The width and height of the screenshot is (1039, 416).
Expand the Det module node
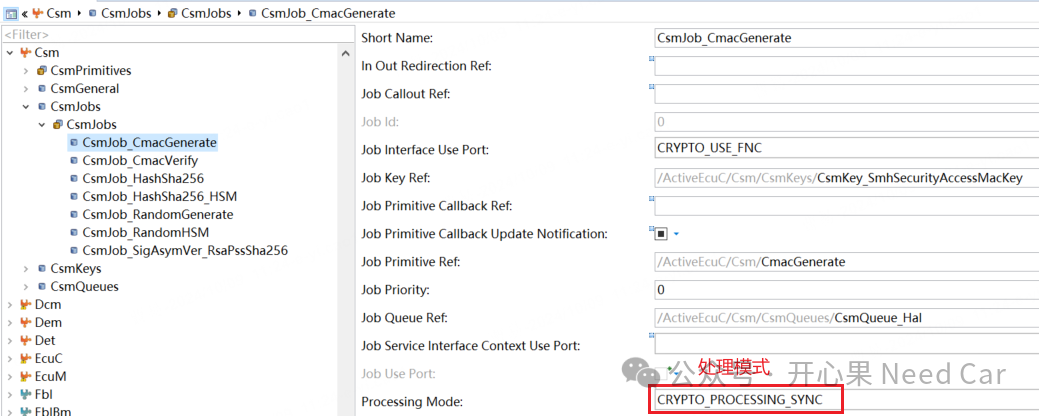click(10, 341)
